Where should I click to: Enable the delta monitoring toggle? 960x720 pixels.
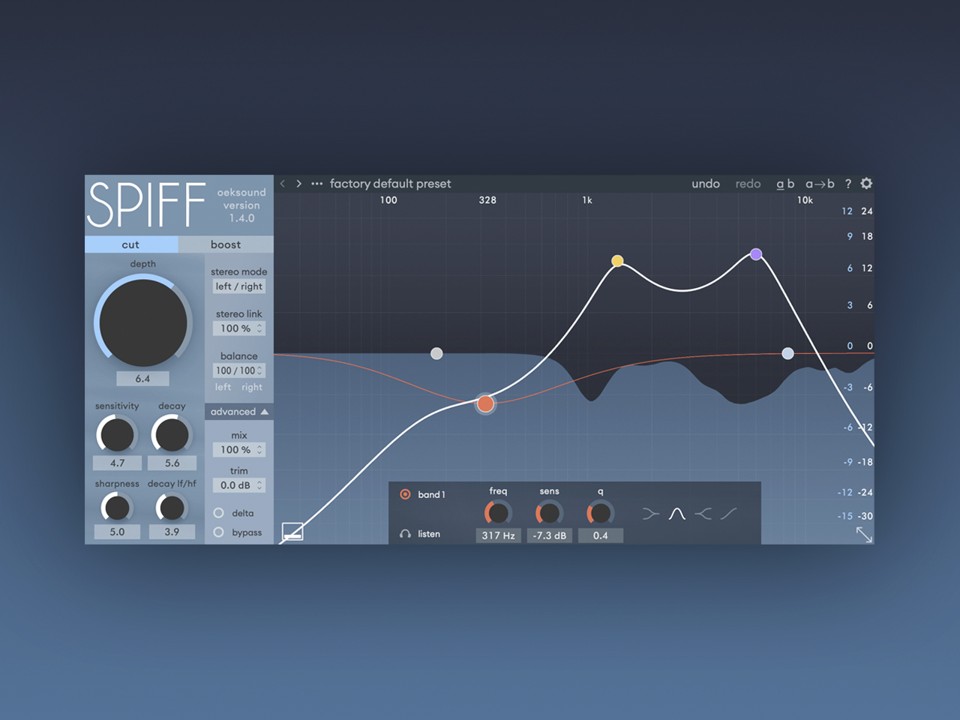pos(217,513)
